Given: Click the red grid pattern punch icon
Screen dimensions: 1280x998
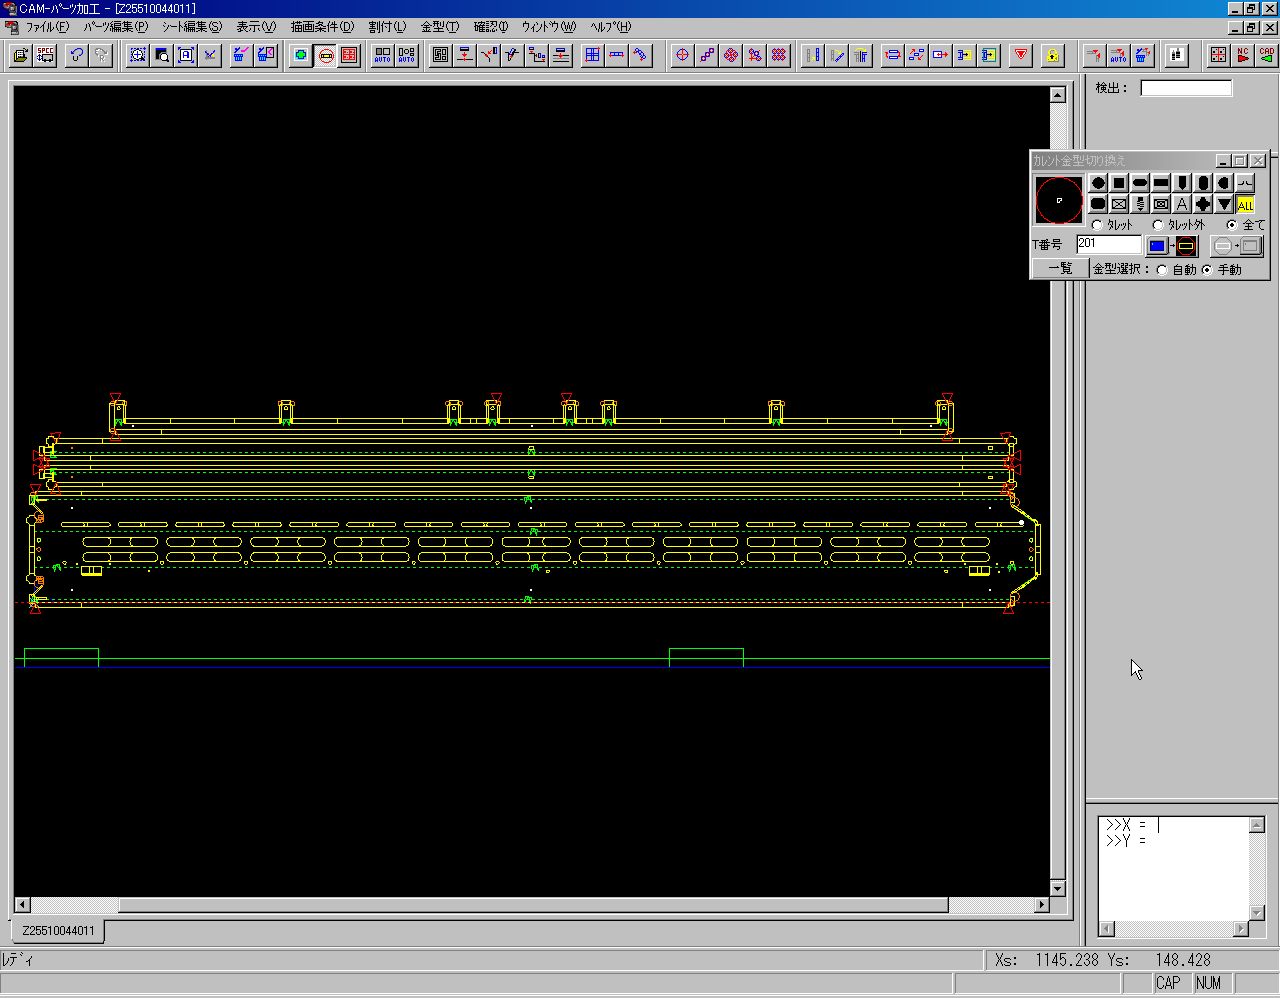Looking at the screenshot, I should coord(779,55).
